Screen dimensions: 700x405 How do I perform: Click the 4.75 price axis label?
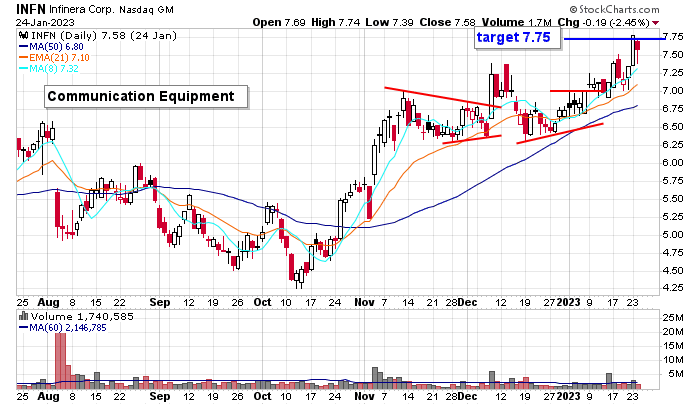[x=673, y=252]
